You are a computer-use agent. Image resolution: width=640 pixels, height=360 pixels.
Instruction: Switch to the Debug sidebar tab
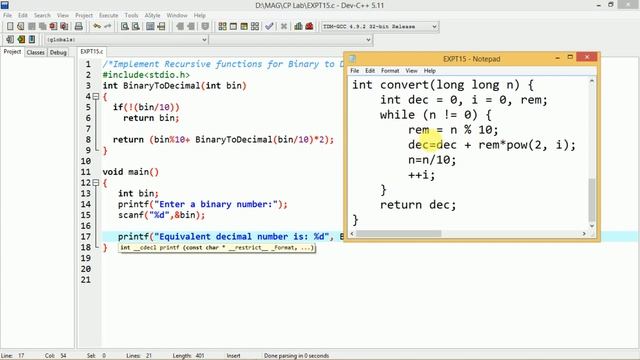coord(58,52)
